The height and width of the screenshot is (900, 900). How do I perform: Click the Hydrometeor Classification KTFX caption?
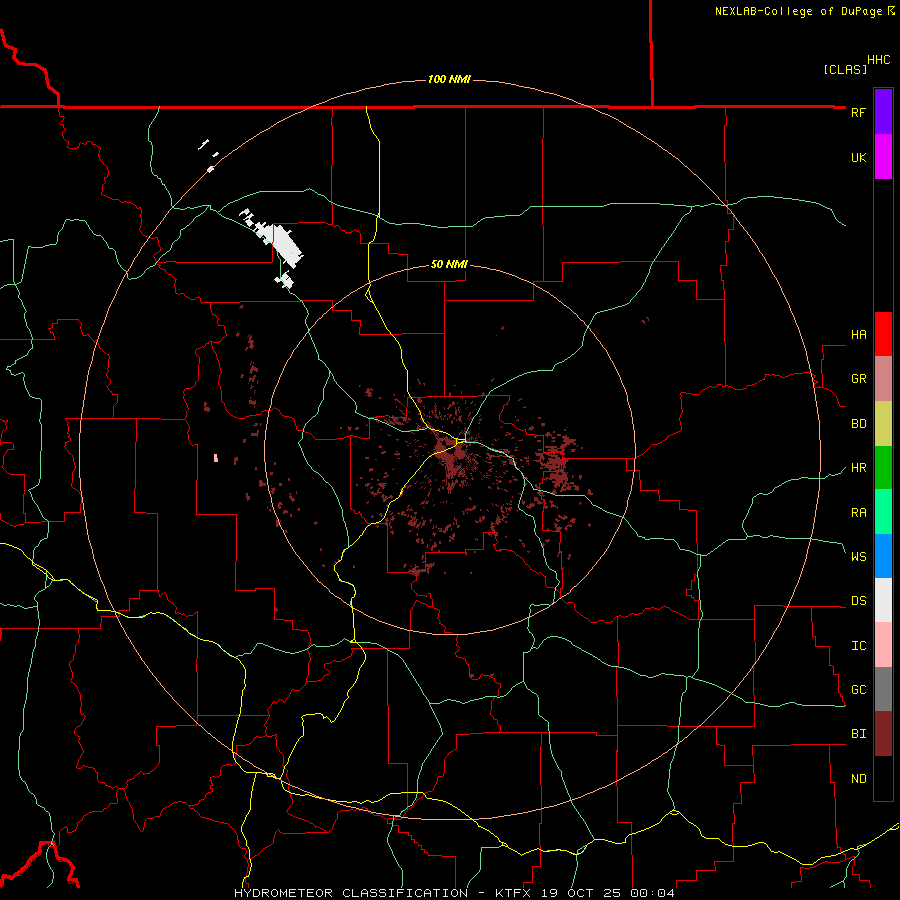tap(454, 893)
